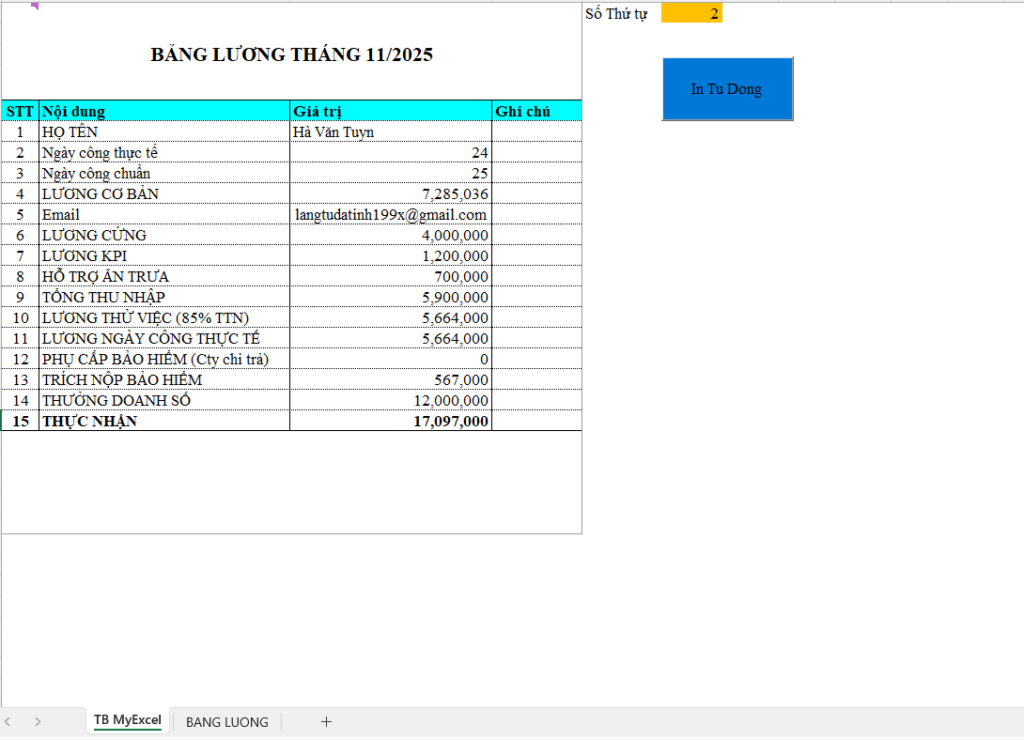Select the TB MyExcel sheet tab
This screenshot has width=1024, height=740.
(127, 721)
